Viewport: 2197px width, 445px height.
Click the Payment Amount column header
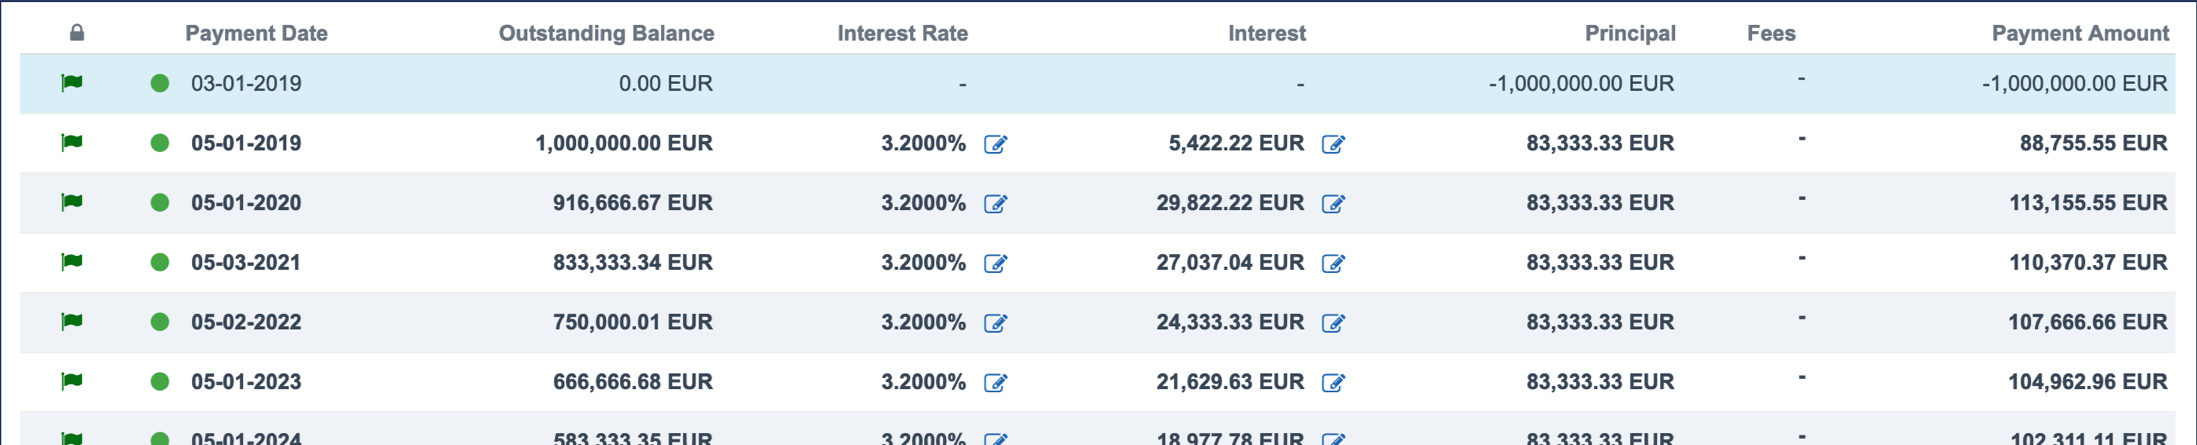coord(2080,33)
